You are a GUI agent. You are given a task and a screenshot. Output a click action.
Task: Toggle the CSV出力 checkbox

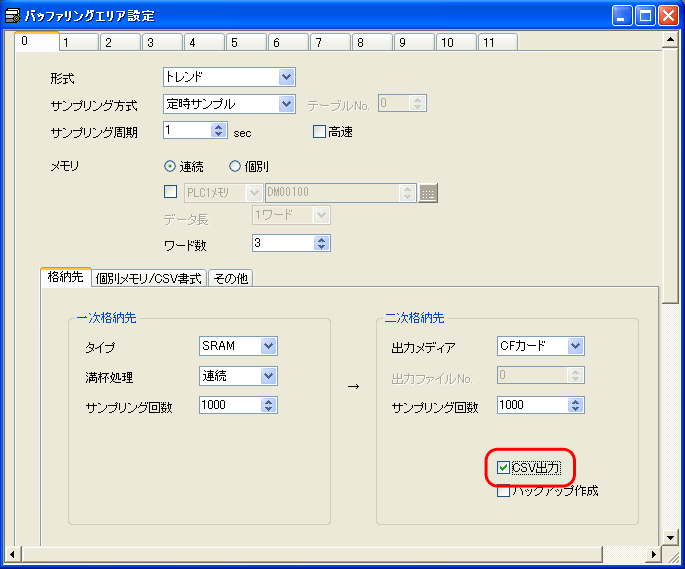coord(504,467)
